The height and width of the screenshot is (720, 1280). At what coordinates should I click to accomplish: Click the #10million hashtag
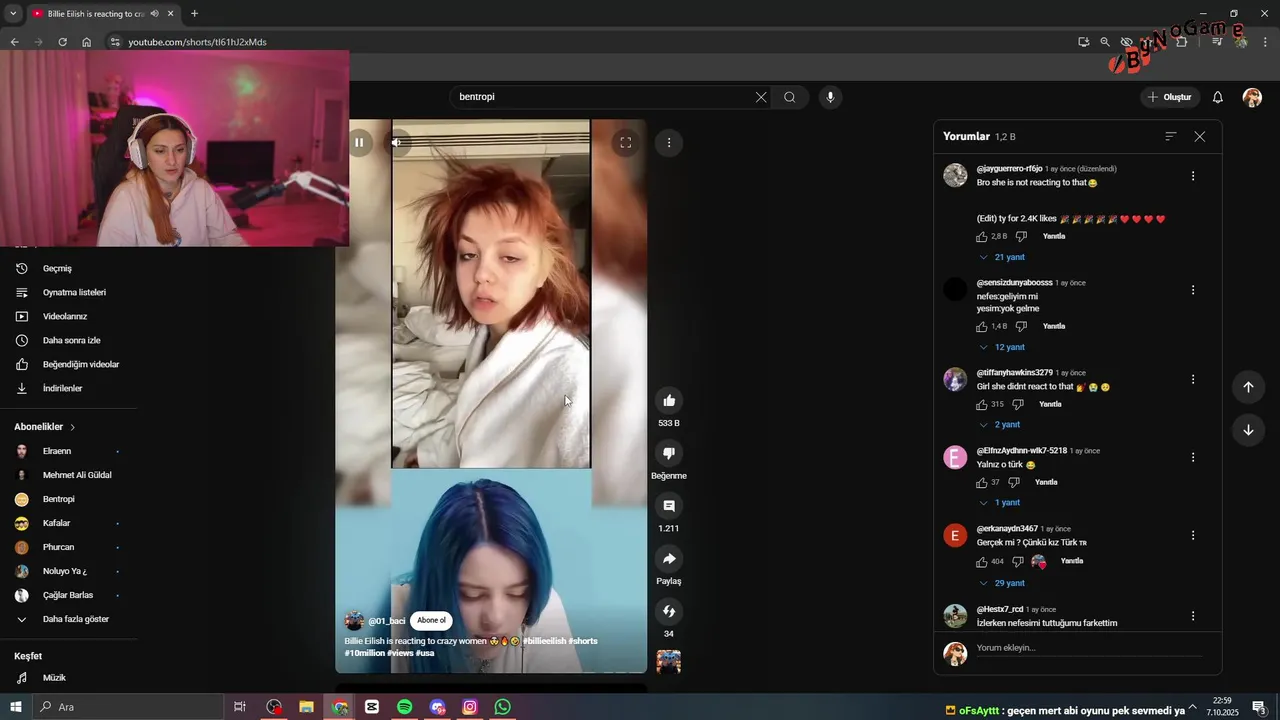pos(365,653)
